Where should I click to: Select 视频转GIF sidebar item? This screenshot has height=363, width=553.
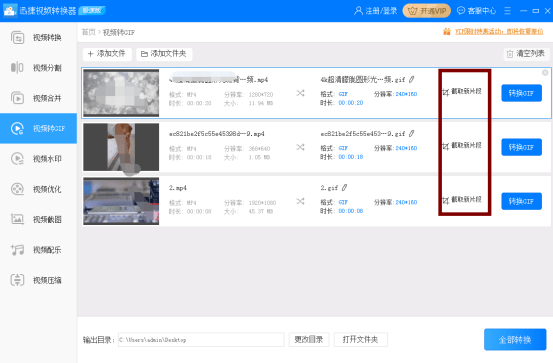38,128
